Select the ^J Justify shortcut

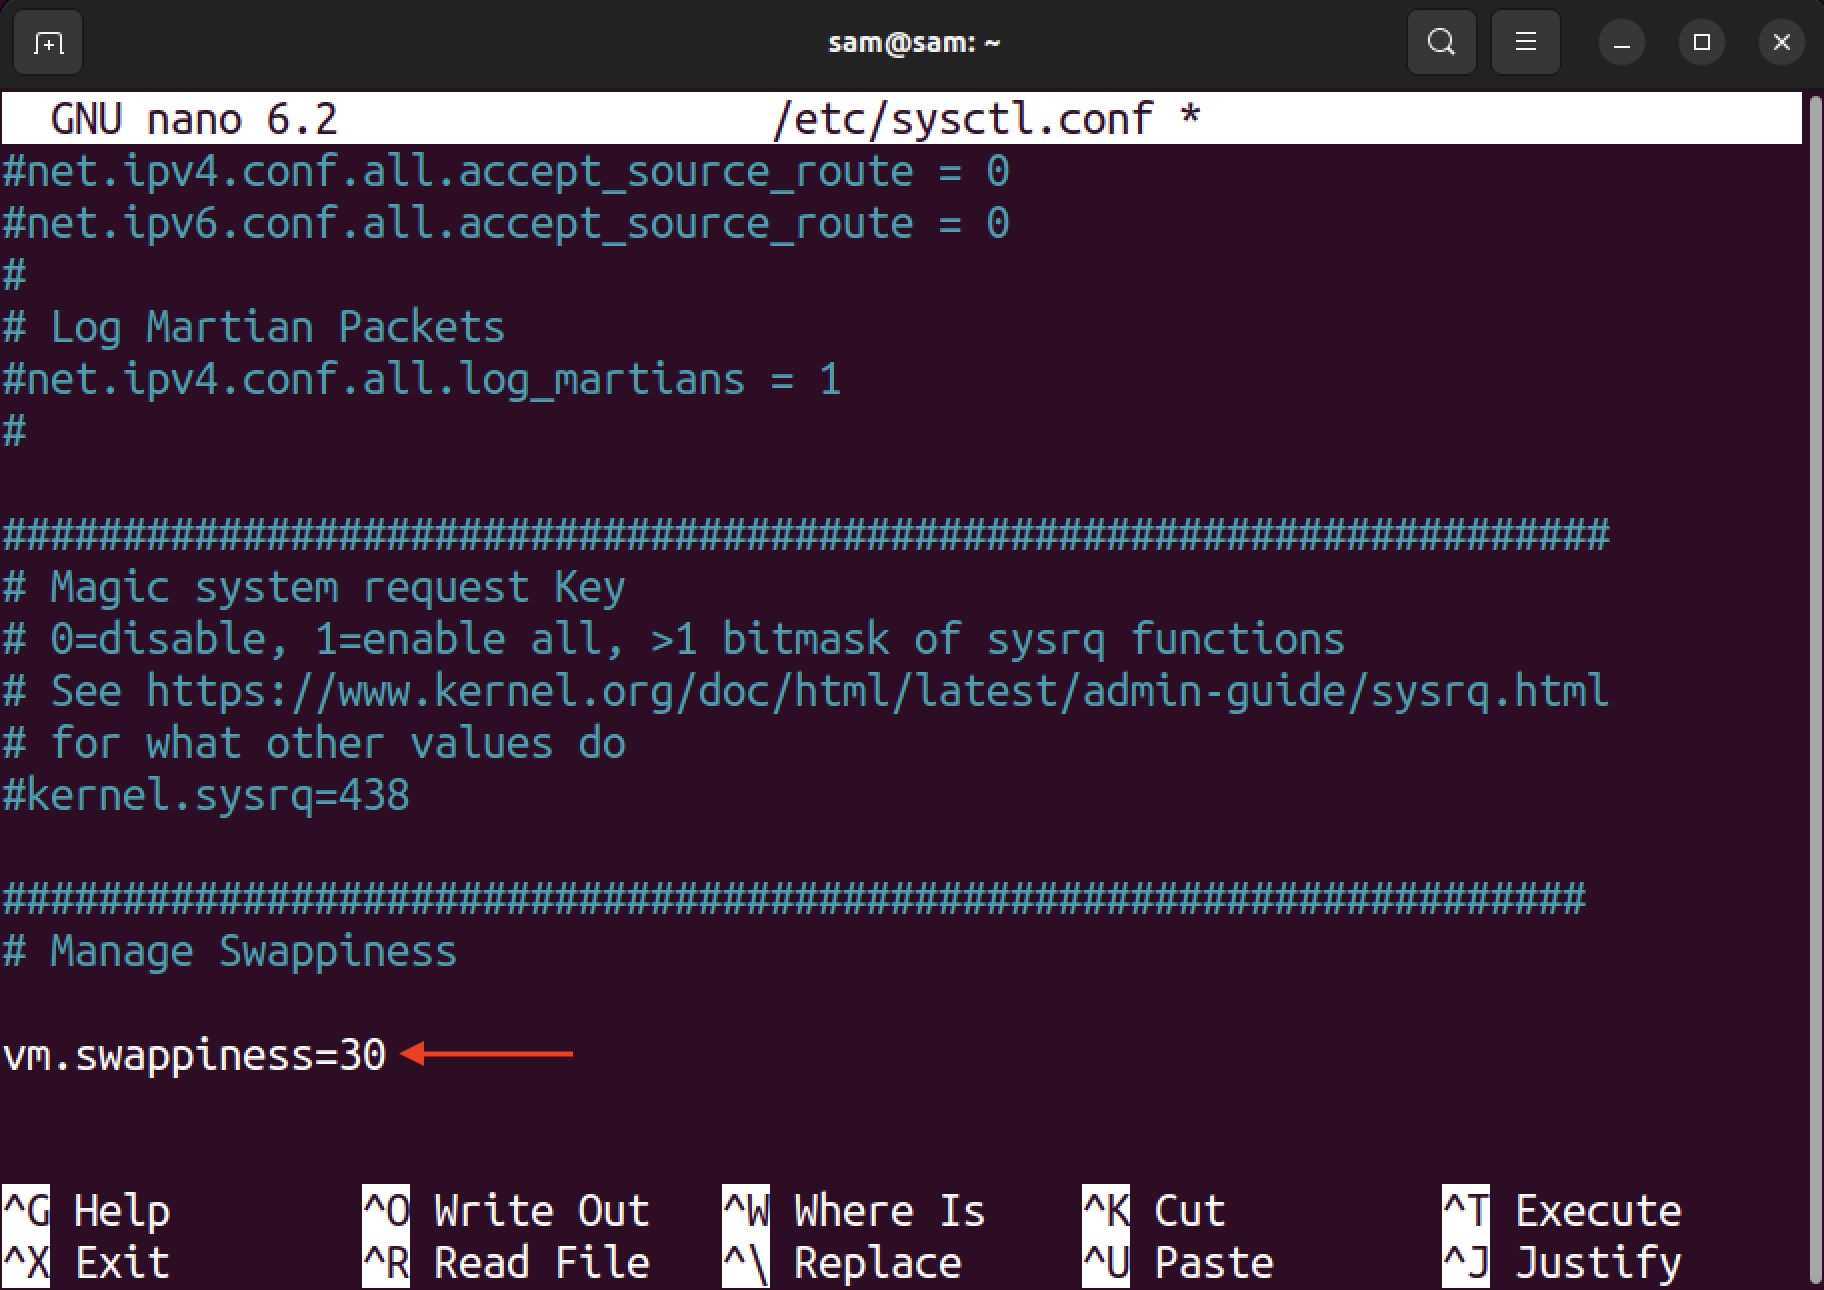[1562, 1262]
